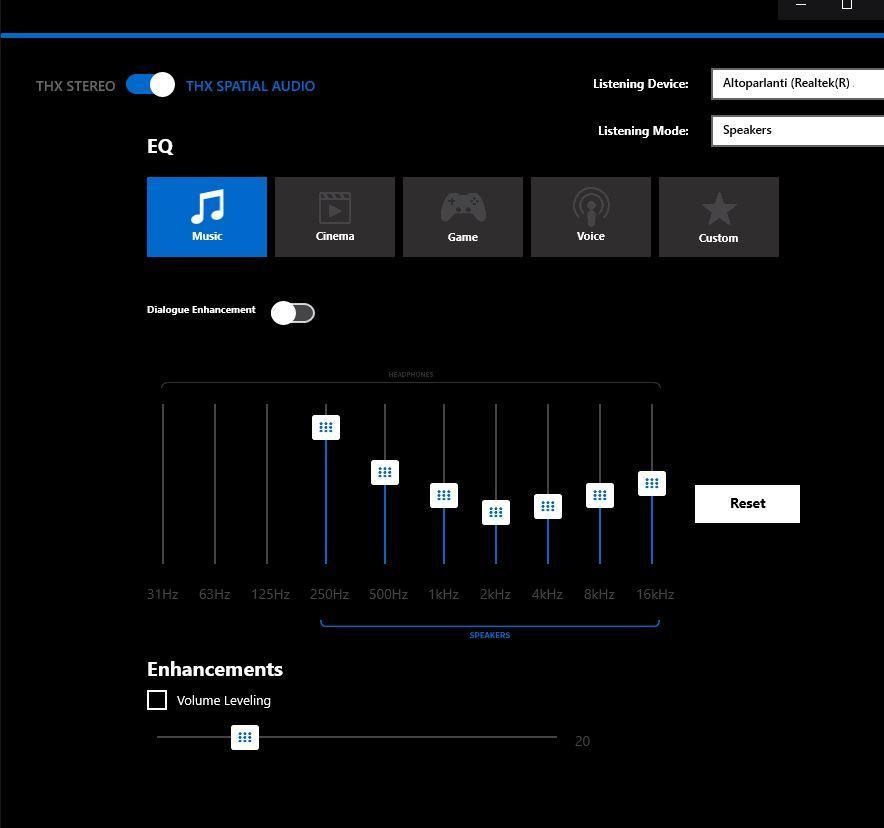Click the THX STEREO label
The width and height of the screenshot is (884, 828).
[76, 86]
